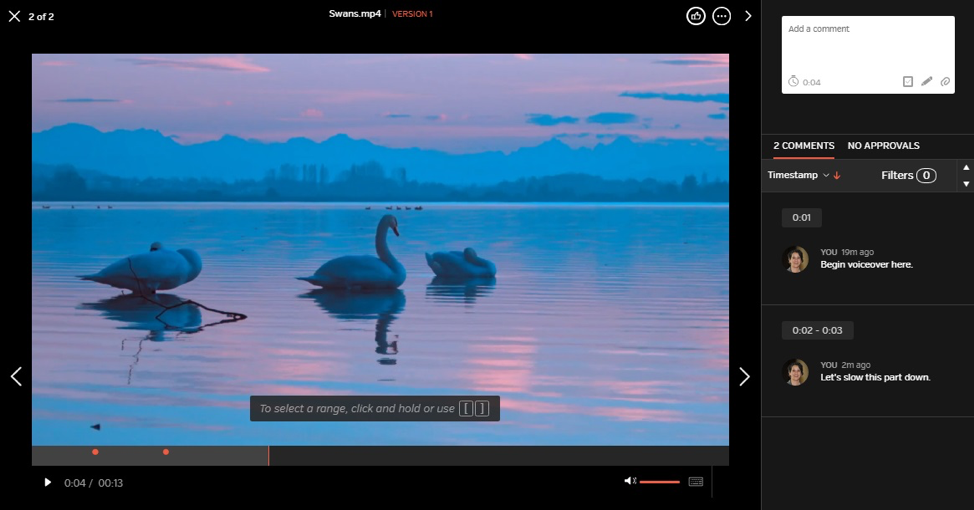Open the more options ellipsis menu
974x510 pixels.
(x=722, y=16)
